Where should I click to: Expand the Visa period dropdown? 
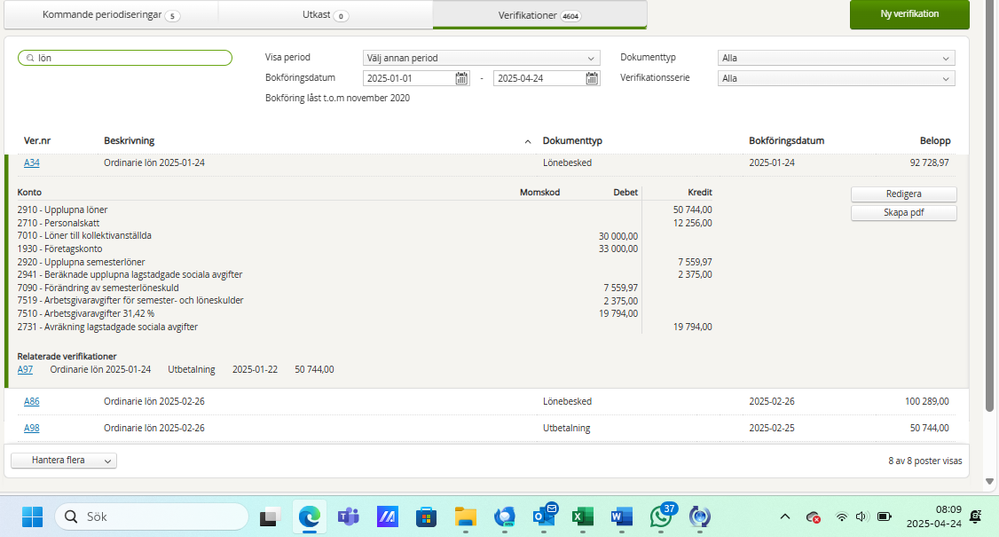coord(481,58)
